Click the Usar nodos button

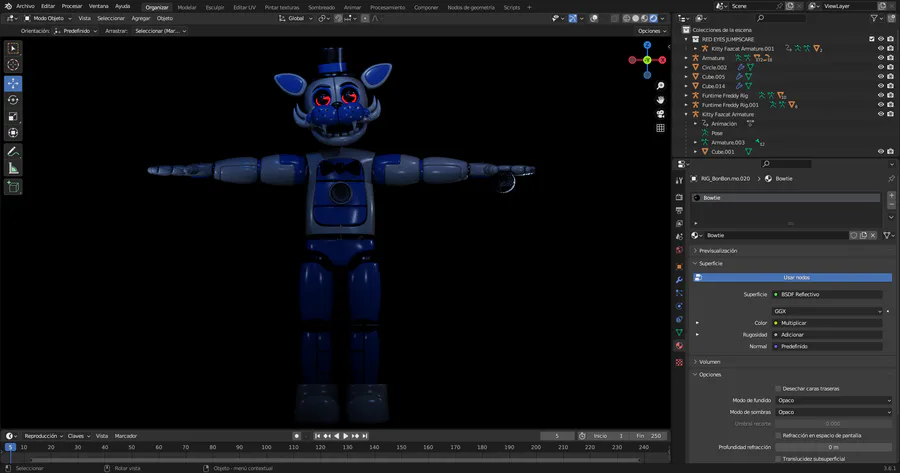[792, 277]
